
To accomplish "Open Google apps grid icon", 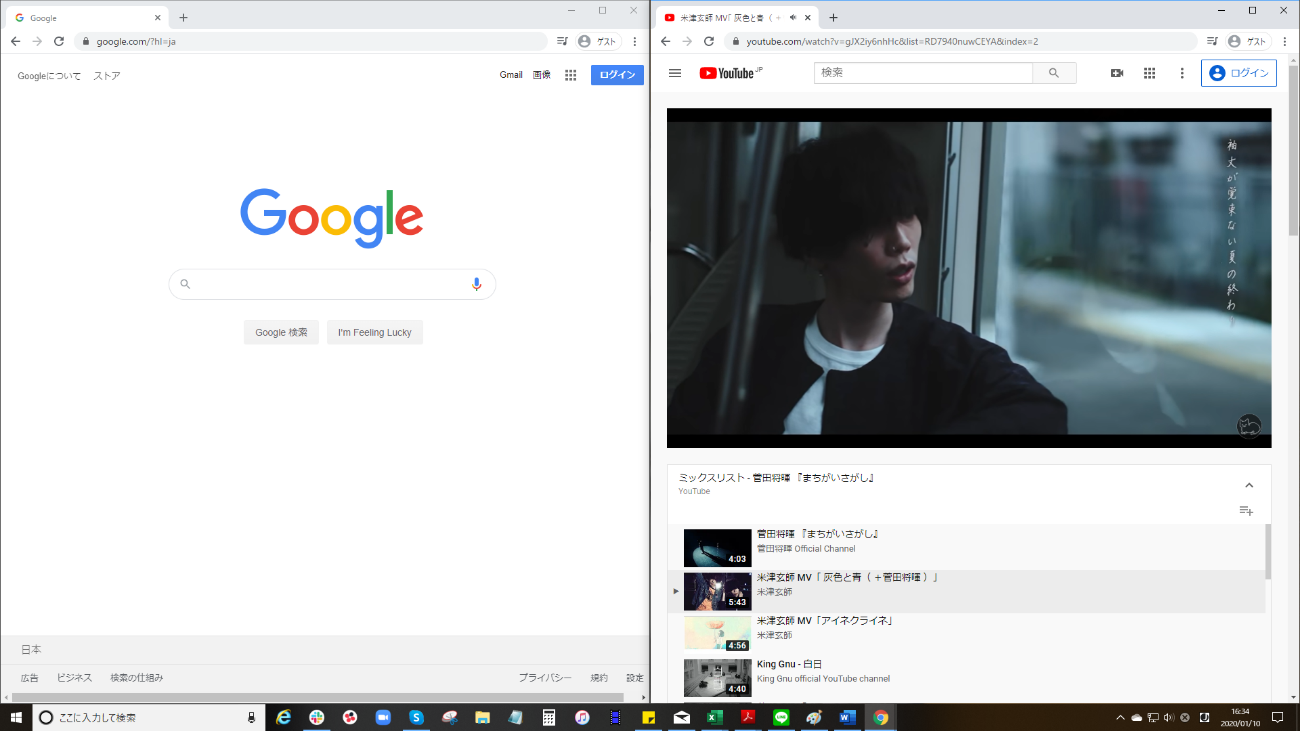I will [571, 75].
